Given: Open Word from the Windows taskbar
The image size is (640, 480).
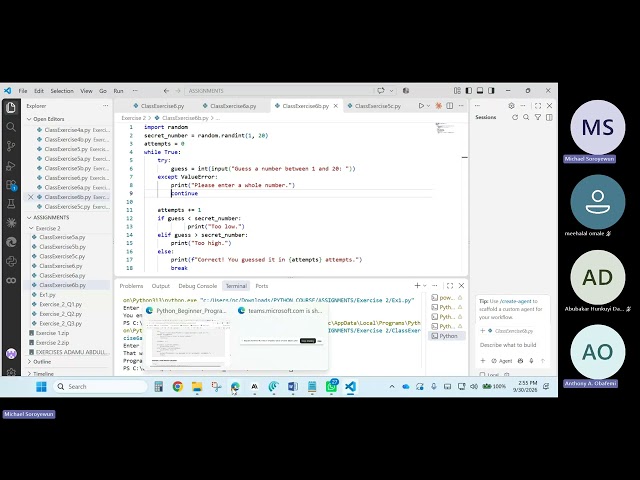Looking at the screenshot, I should click(293, 387).
